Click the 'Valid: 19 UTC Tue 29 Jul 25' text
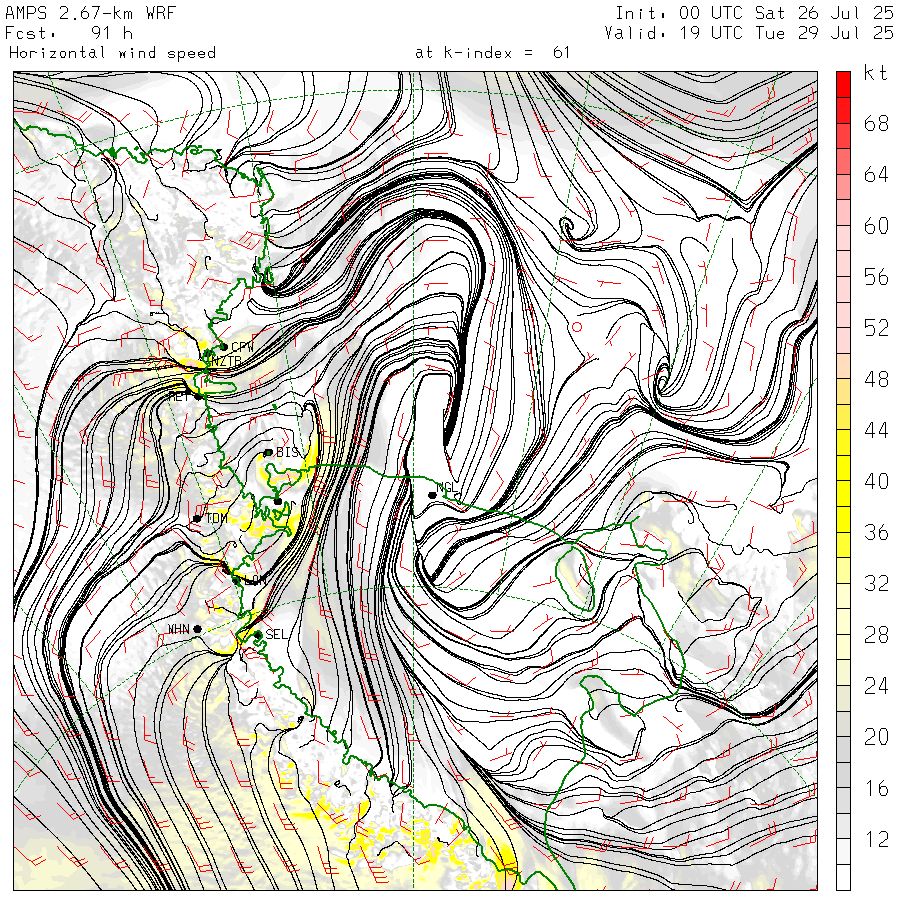900x900 pixels. pos(749,33)
